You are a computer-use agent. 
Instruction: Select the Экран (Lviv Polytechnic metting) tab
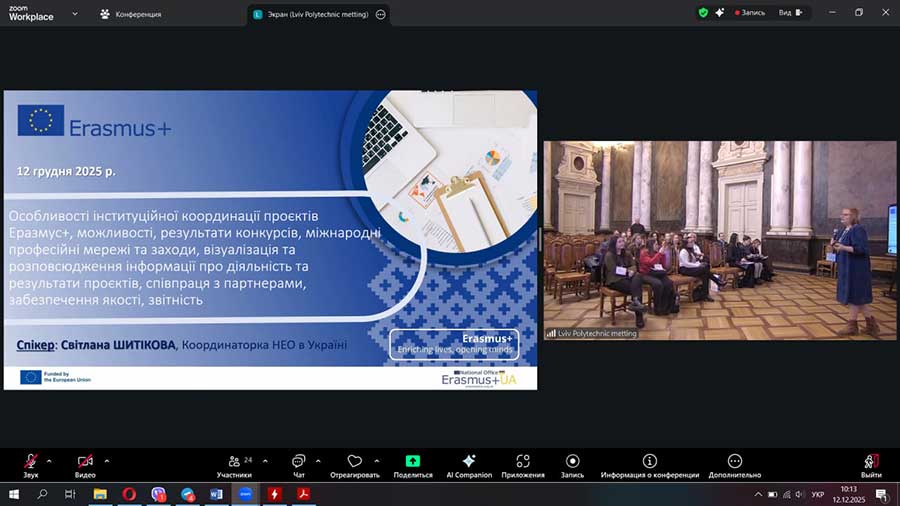(x=310, y=14)
